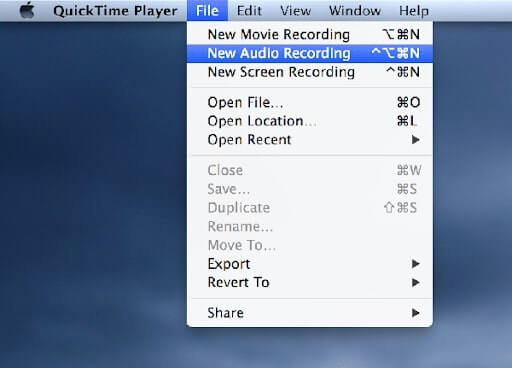Click QuickTime Player application menu
Screen dimensions: 512x368
tap(115, 11)
